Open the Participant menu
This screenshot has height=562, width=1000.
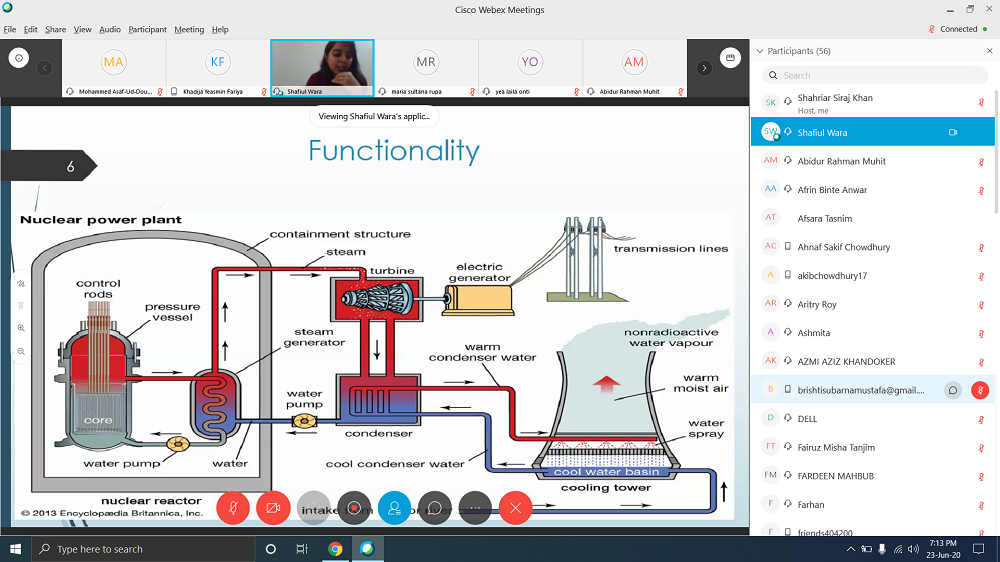click(x=147, y=30)
